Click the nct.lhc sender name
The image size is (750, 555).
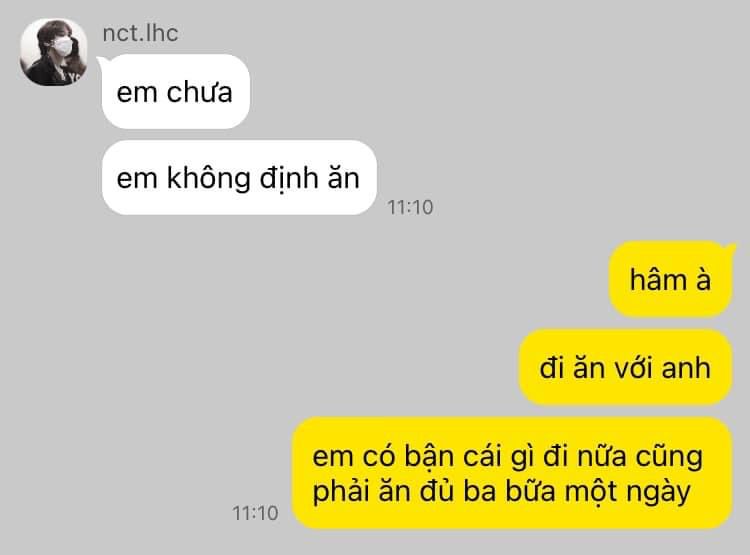click(140, 33)
